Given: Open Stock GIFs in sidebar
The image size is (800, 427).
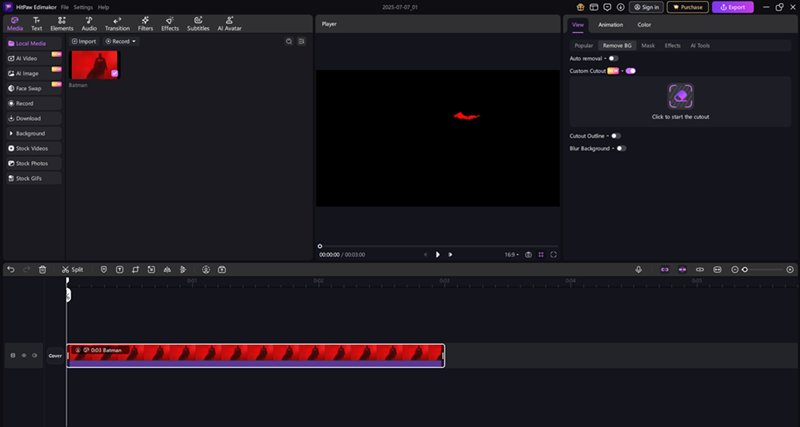Looking at the screenshot, I should [33, 179].
